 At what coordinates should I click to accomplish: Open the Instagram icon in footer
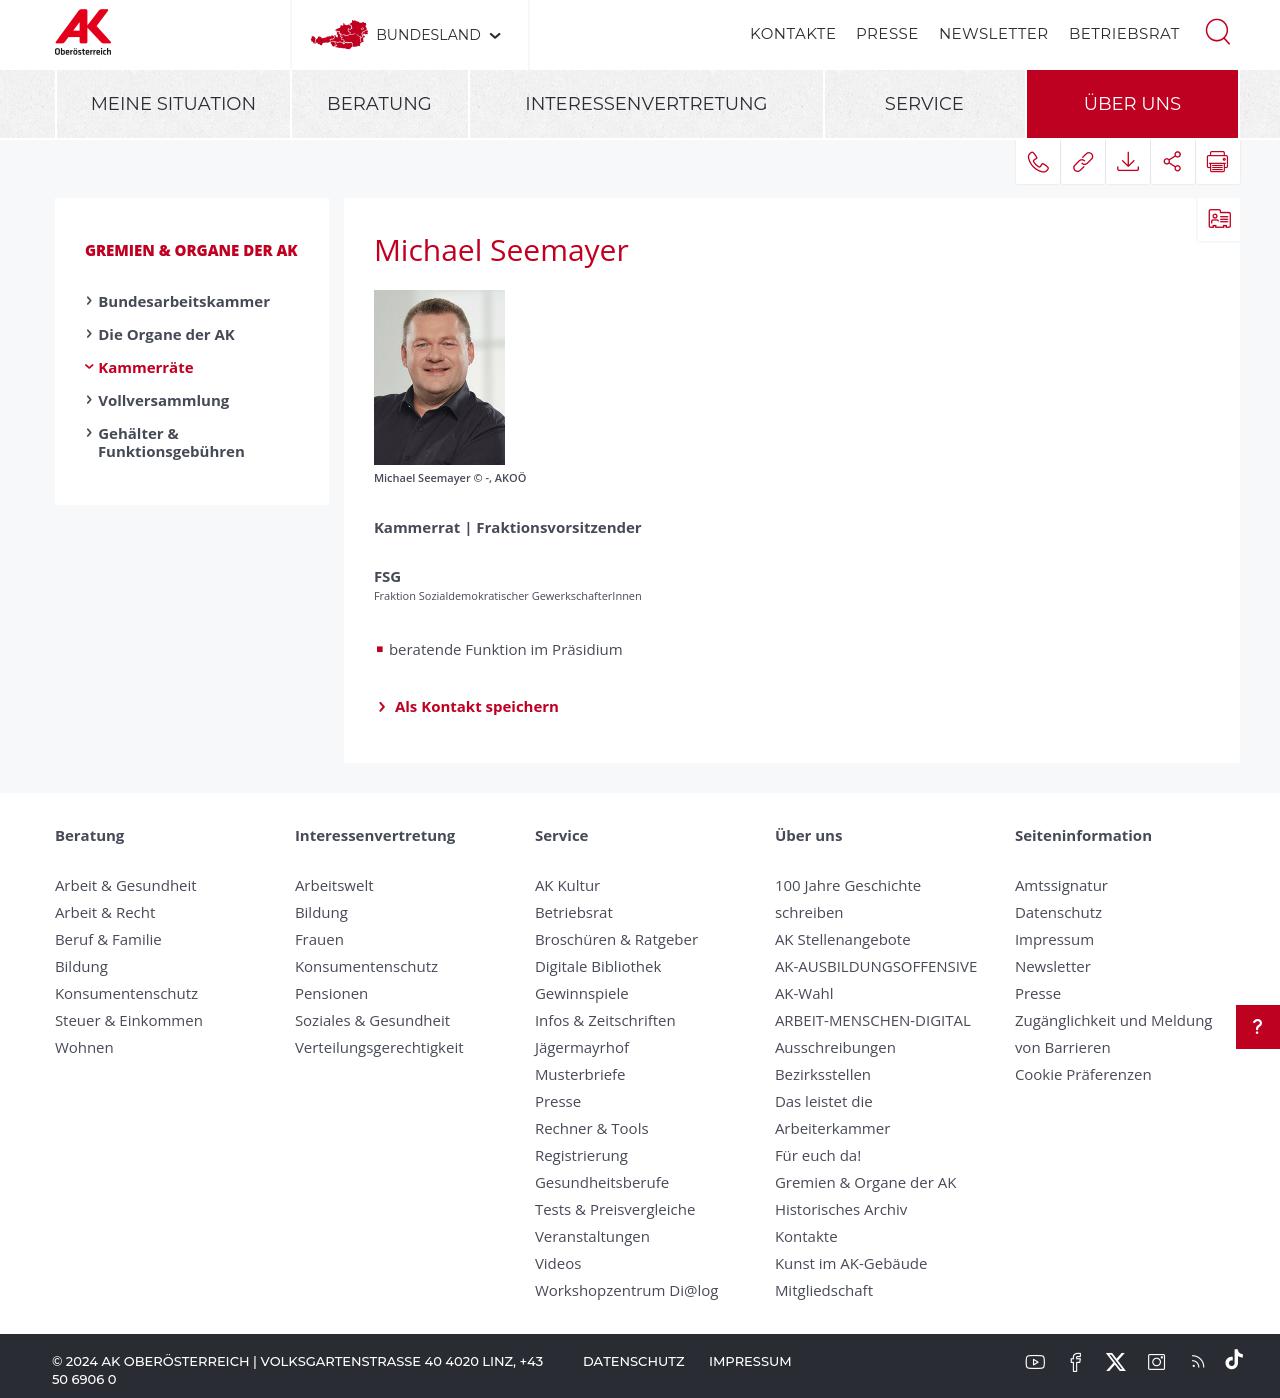(x=1157, y=1362)
